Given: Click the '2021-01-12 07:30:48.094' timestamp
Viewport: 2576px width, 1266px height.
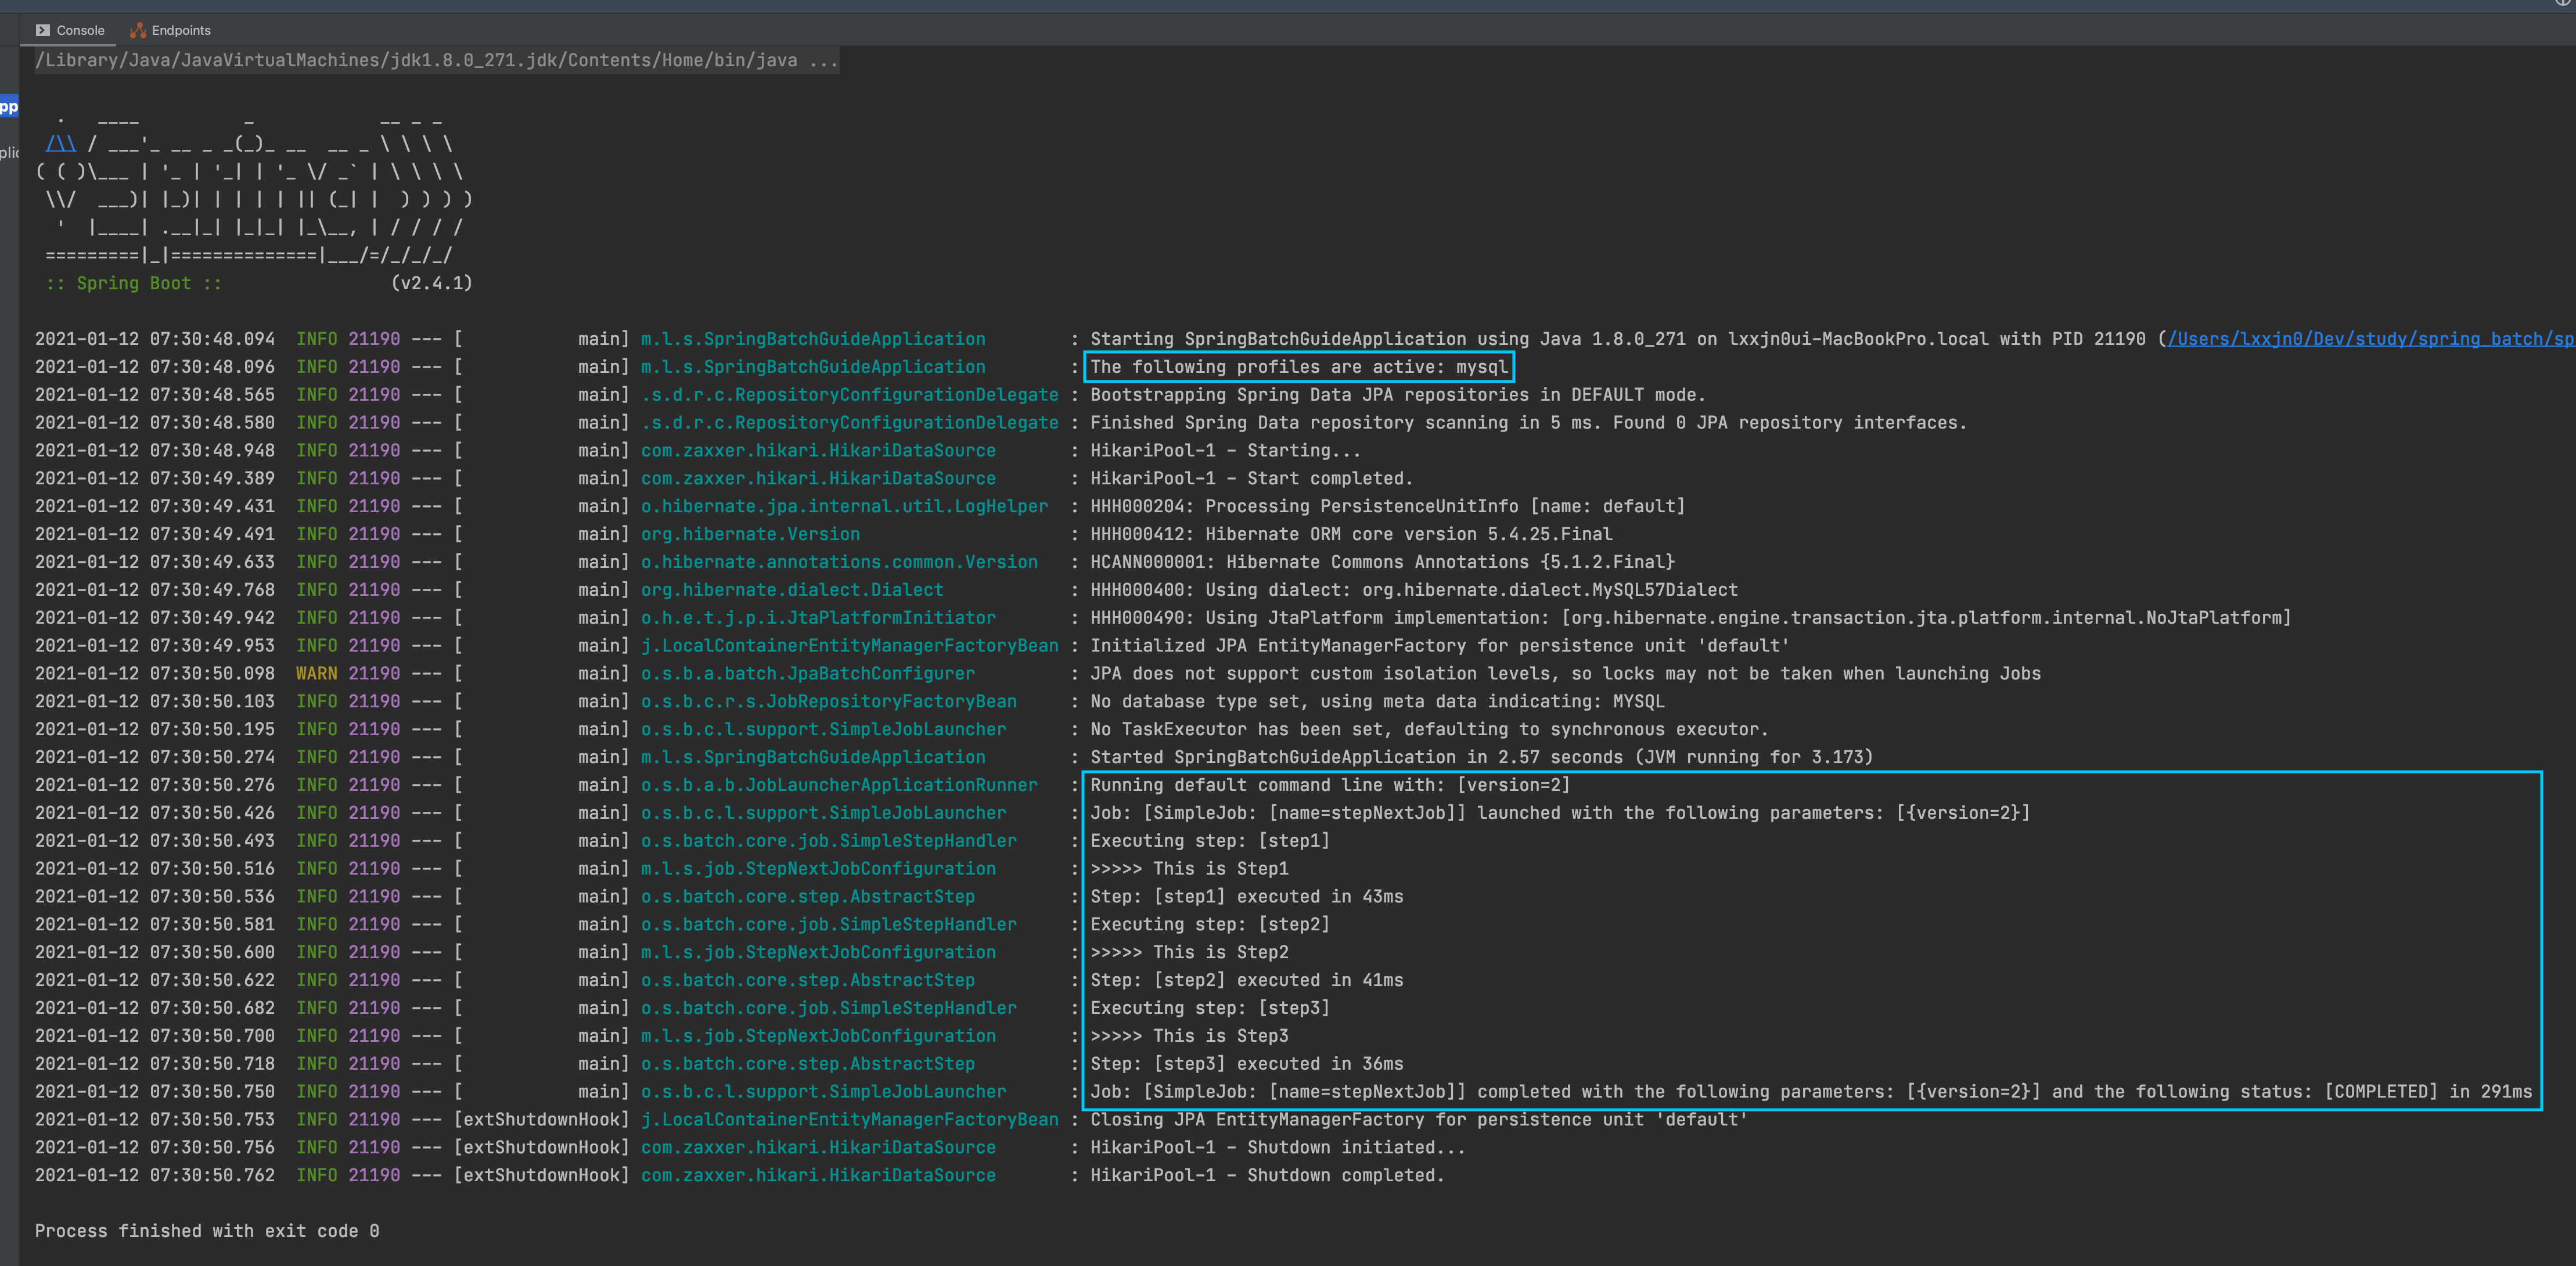Looking at the screenshot, I should point(155,339).
